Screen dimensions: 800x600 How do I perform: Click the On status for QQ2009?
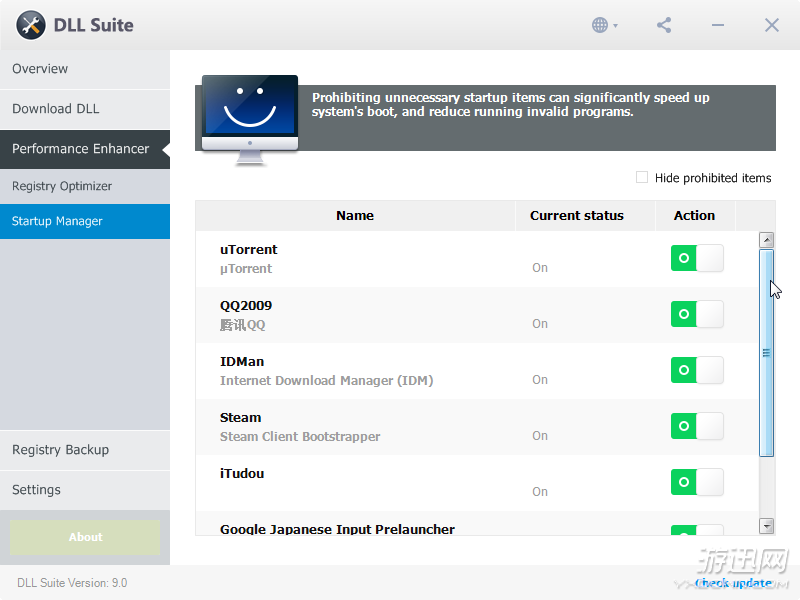pos(540,324)
